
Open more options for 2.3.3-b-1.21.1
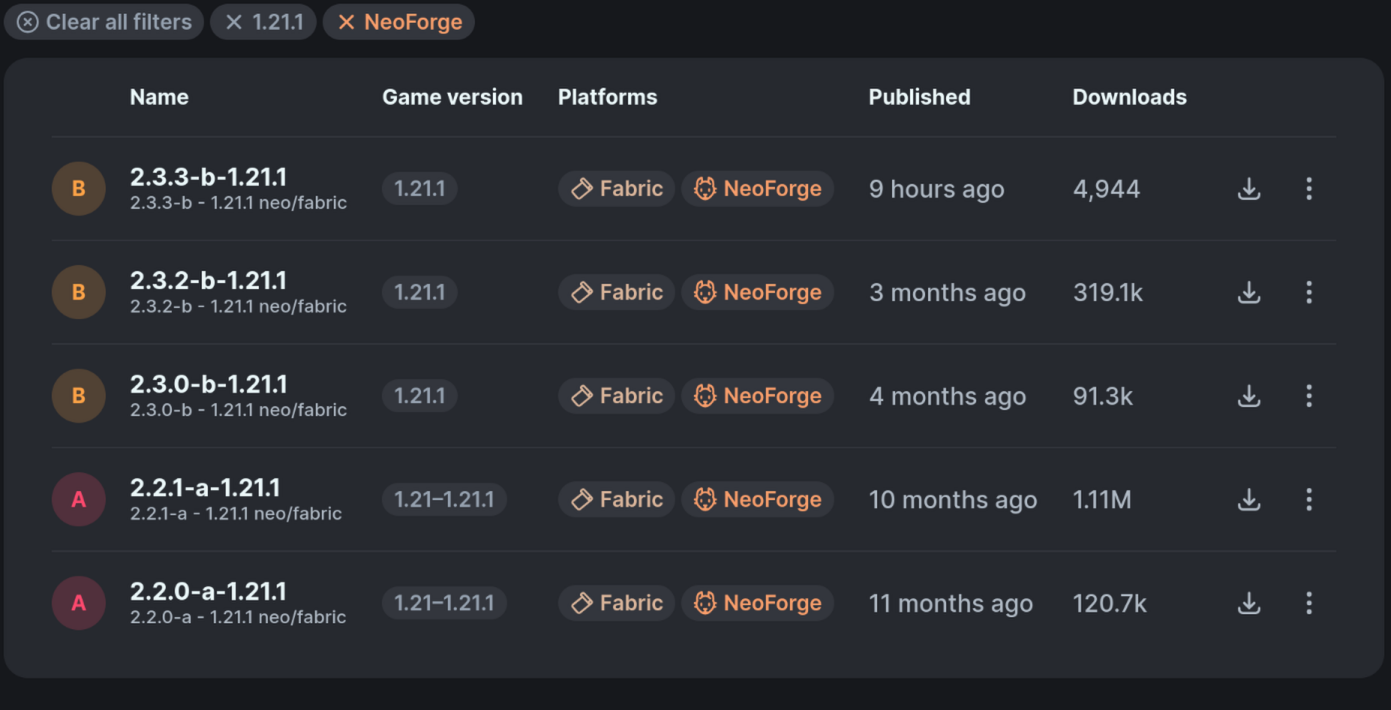tap(1308, 189)
